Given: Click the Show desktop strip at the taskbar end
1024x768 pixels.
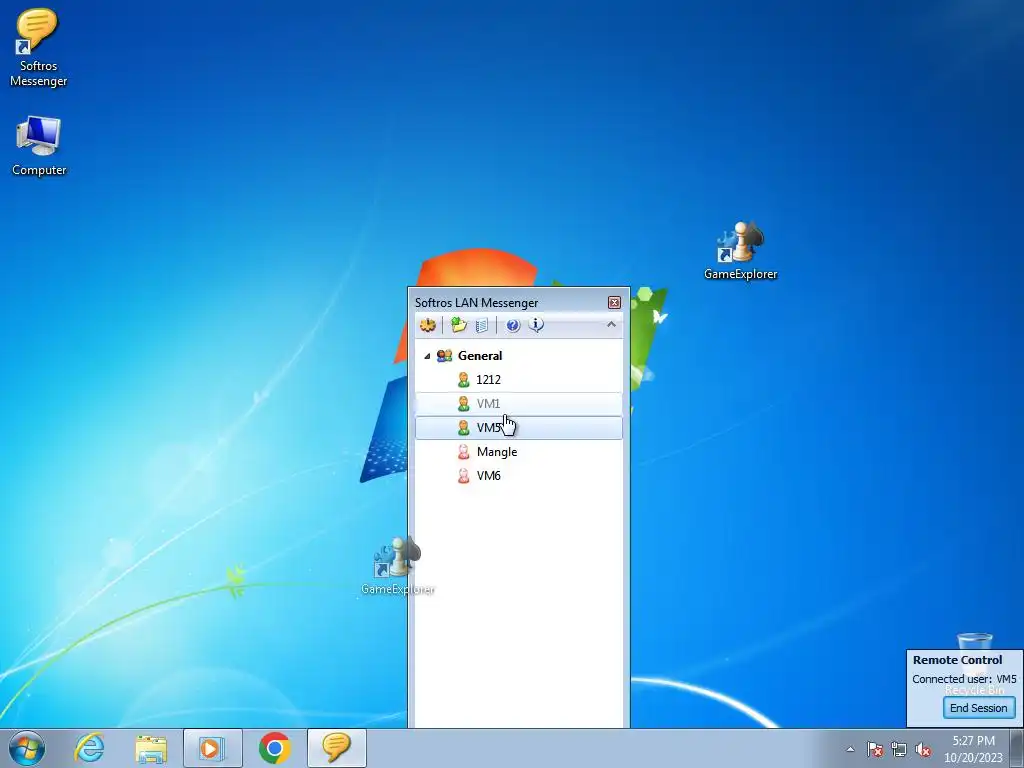Looking at the screenshot, I should point(1017,748).
